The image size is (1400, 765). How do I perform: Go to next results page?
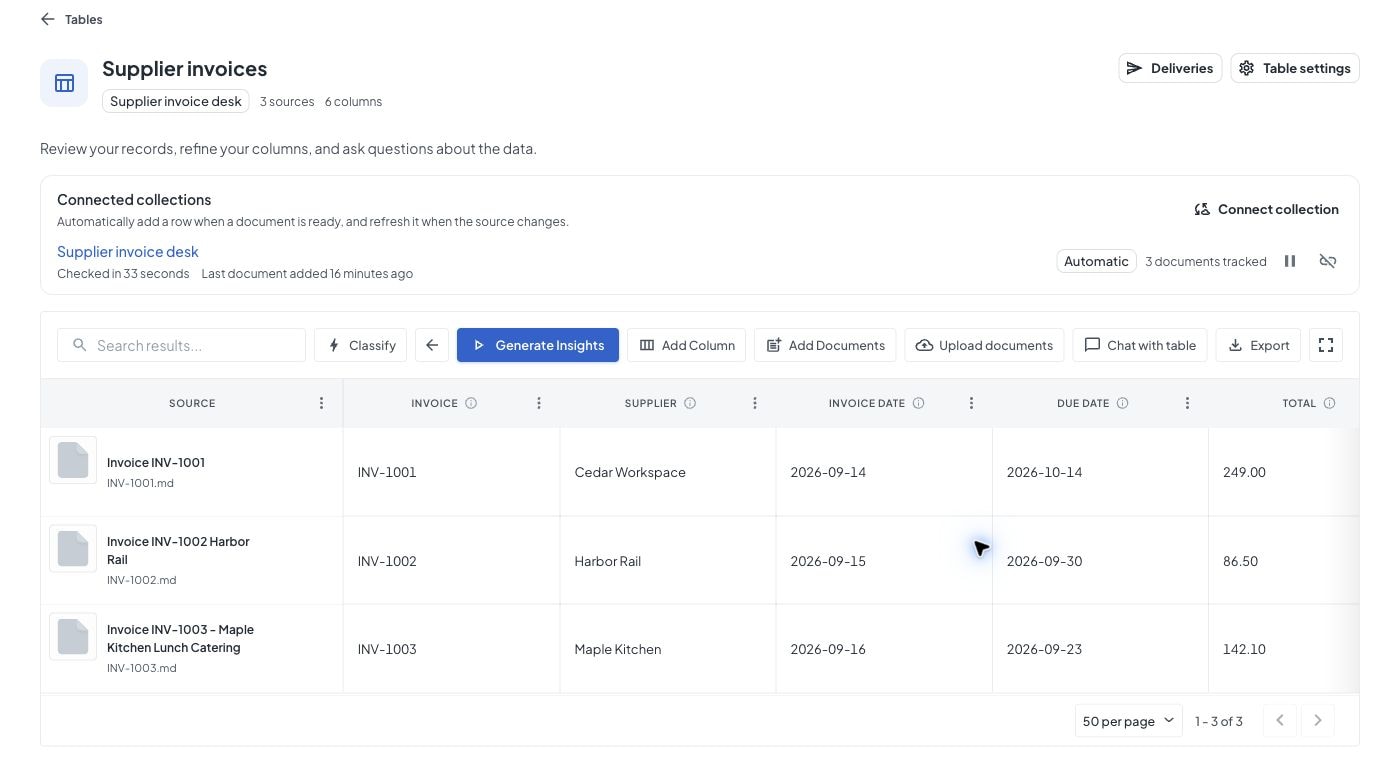click(1318, 720)
